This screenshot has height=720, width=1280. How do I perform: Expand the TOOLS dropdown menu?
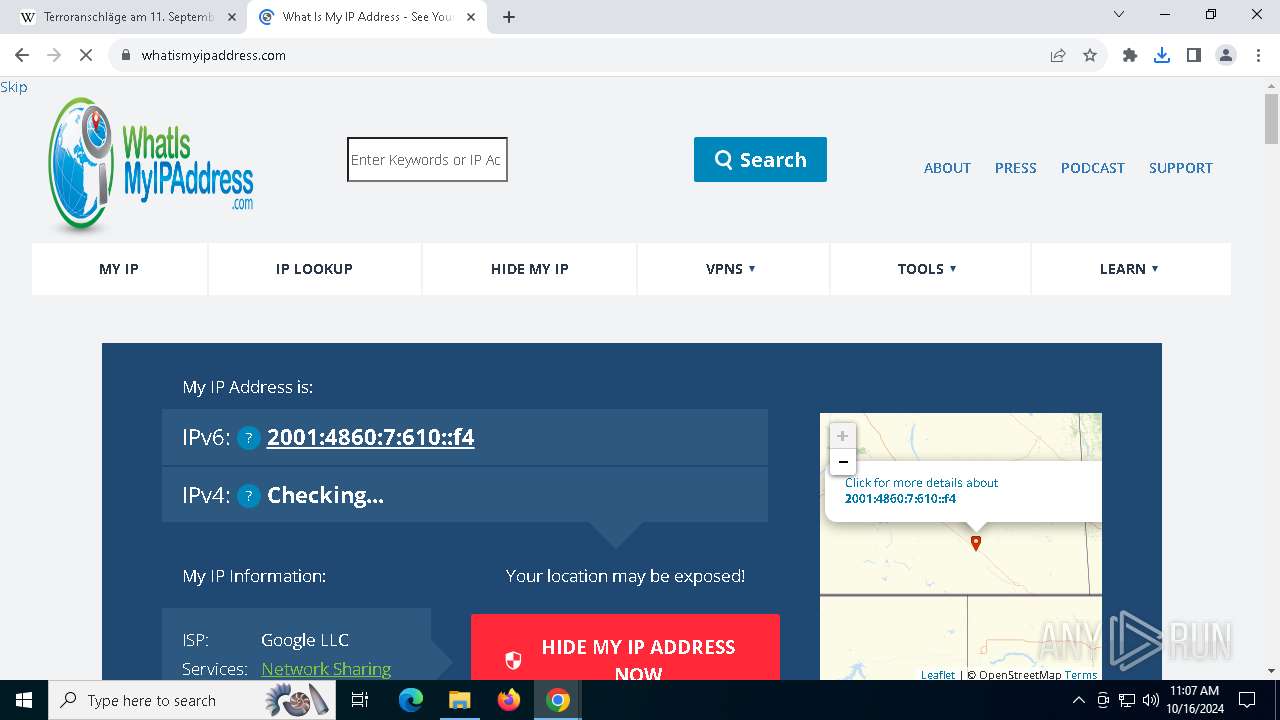click(x=928, y=269)
